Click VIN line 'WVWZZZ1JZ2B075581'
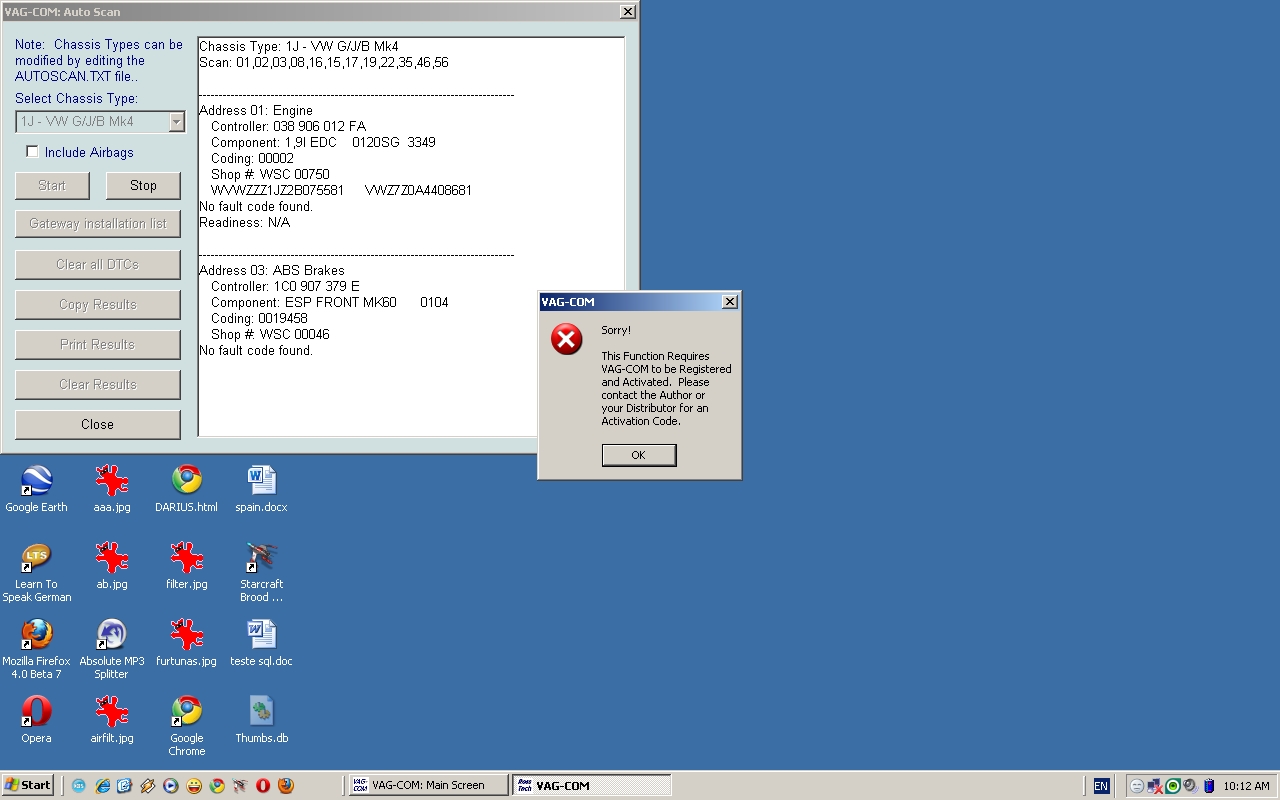 click(278, 190)
